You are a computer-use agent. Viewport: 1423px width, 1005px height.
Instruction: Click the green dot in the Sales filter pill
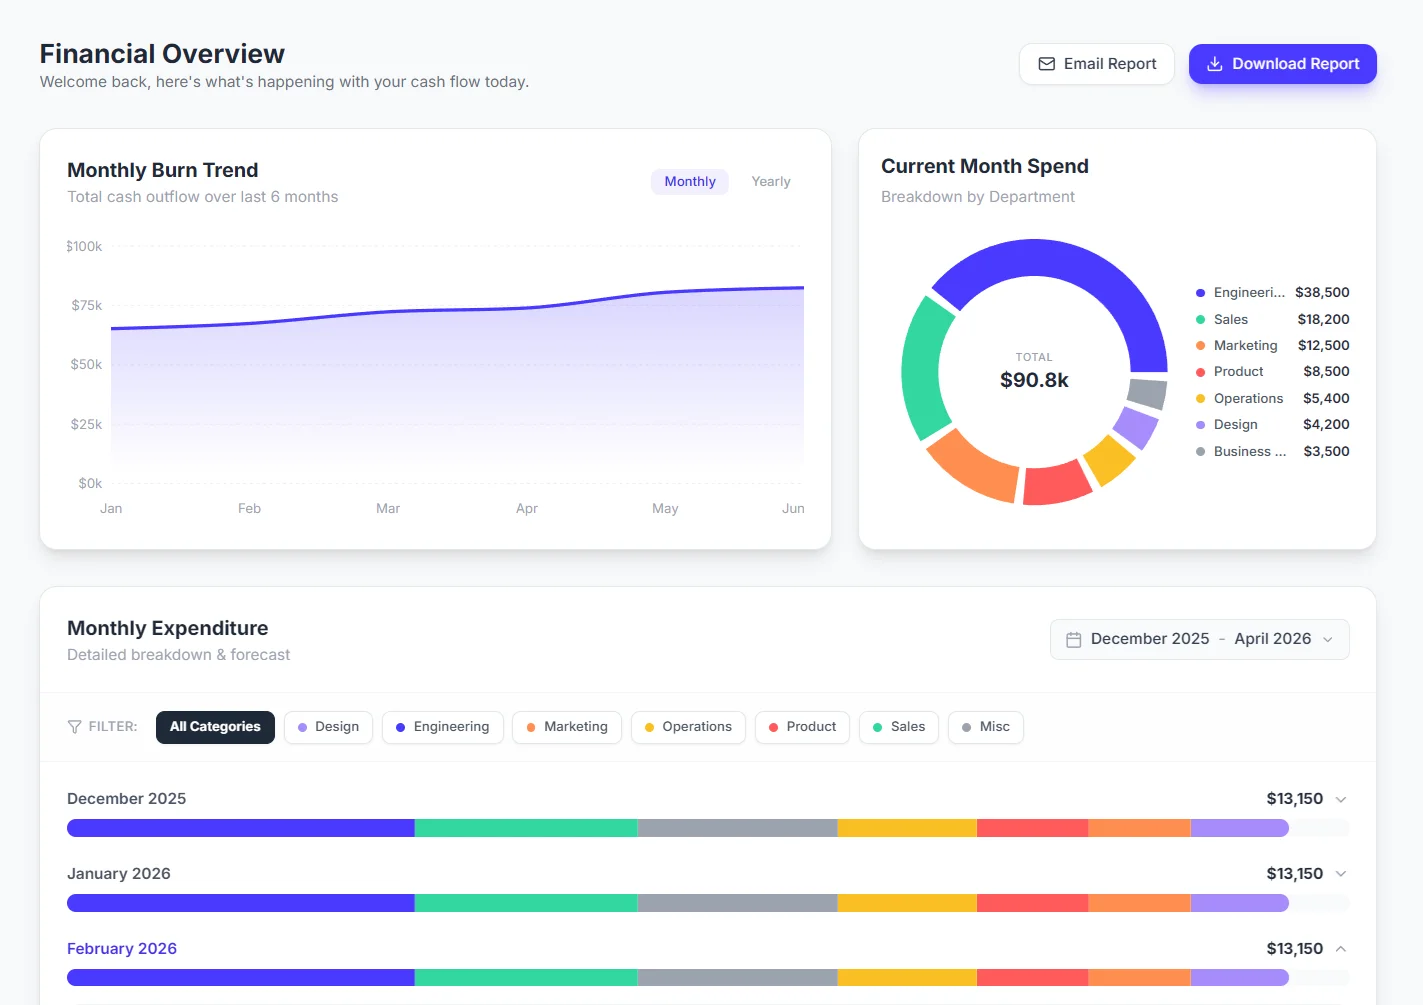[x=877, y=727]
